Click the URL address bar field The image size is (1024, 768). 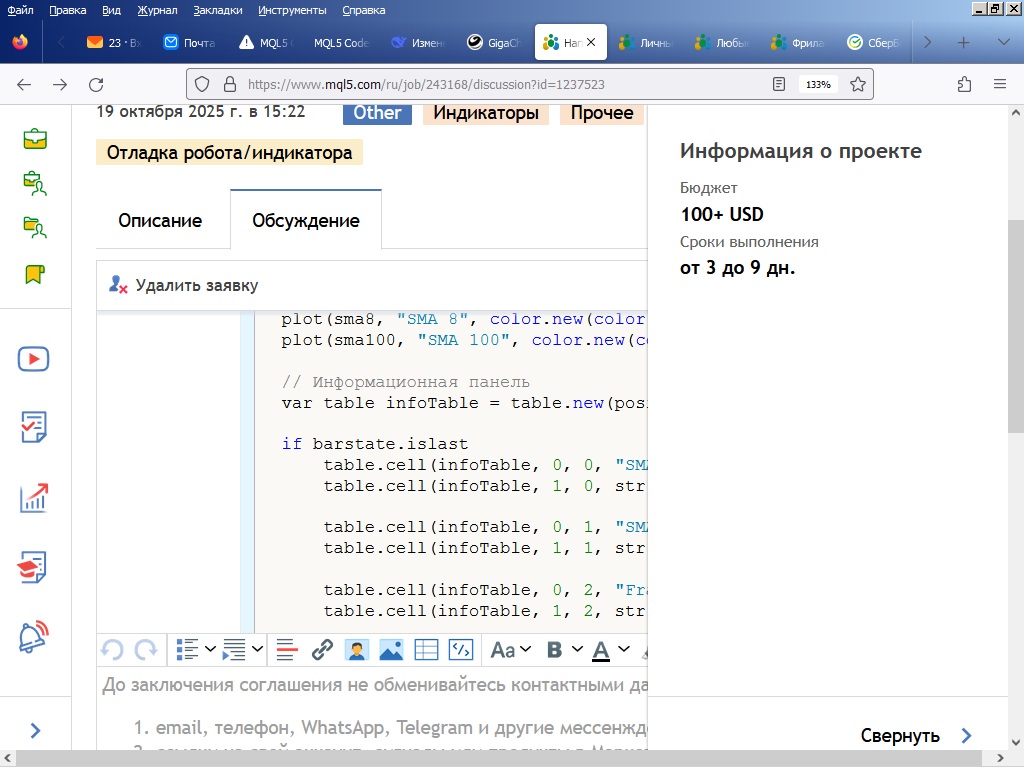click(x=500, y=84)
